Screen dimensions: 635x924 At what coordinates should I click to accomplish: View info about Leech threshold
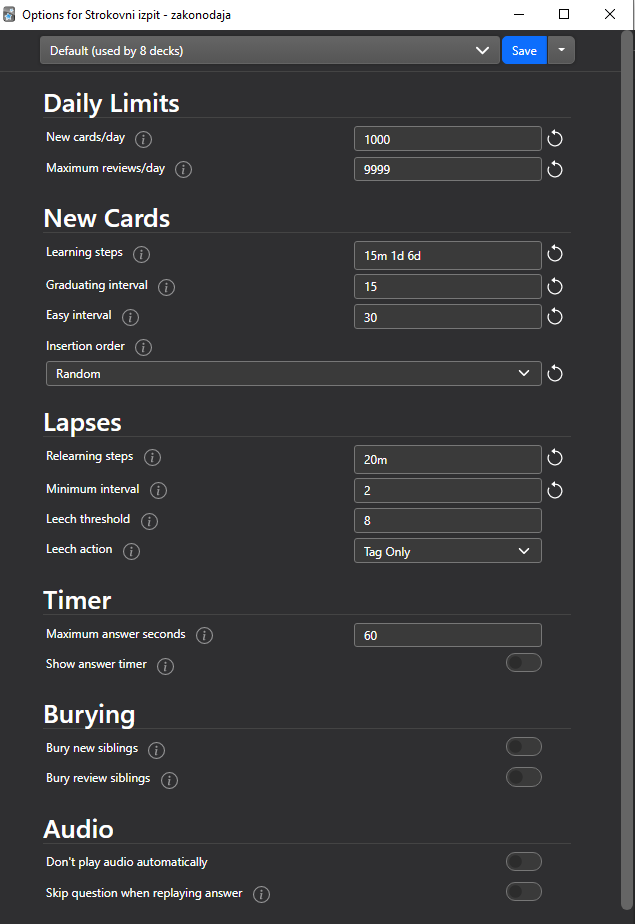click(149, 521)
